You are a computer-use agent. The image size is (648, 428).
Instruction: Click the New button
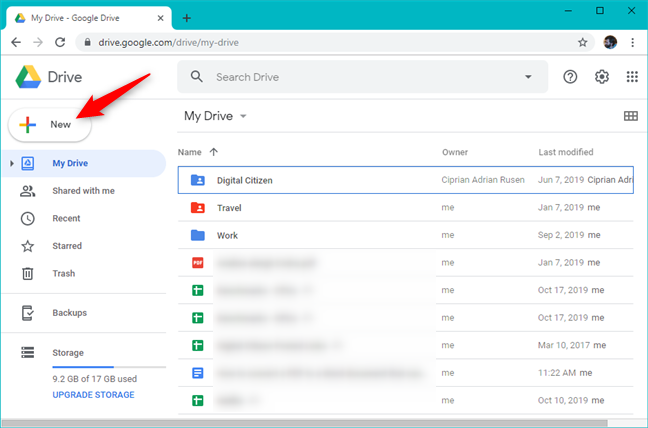(50, 124)
